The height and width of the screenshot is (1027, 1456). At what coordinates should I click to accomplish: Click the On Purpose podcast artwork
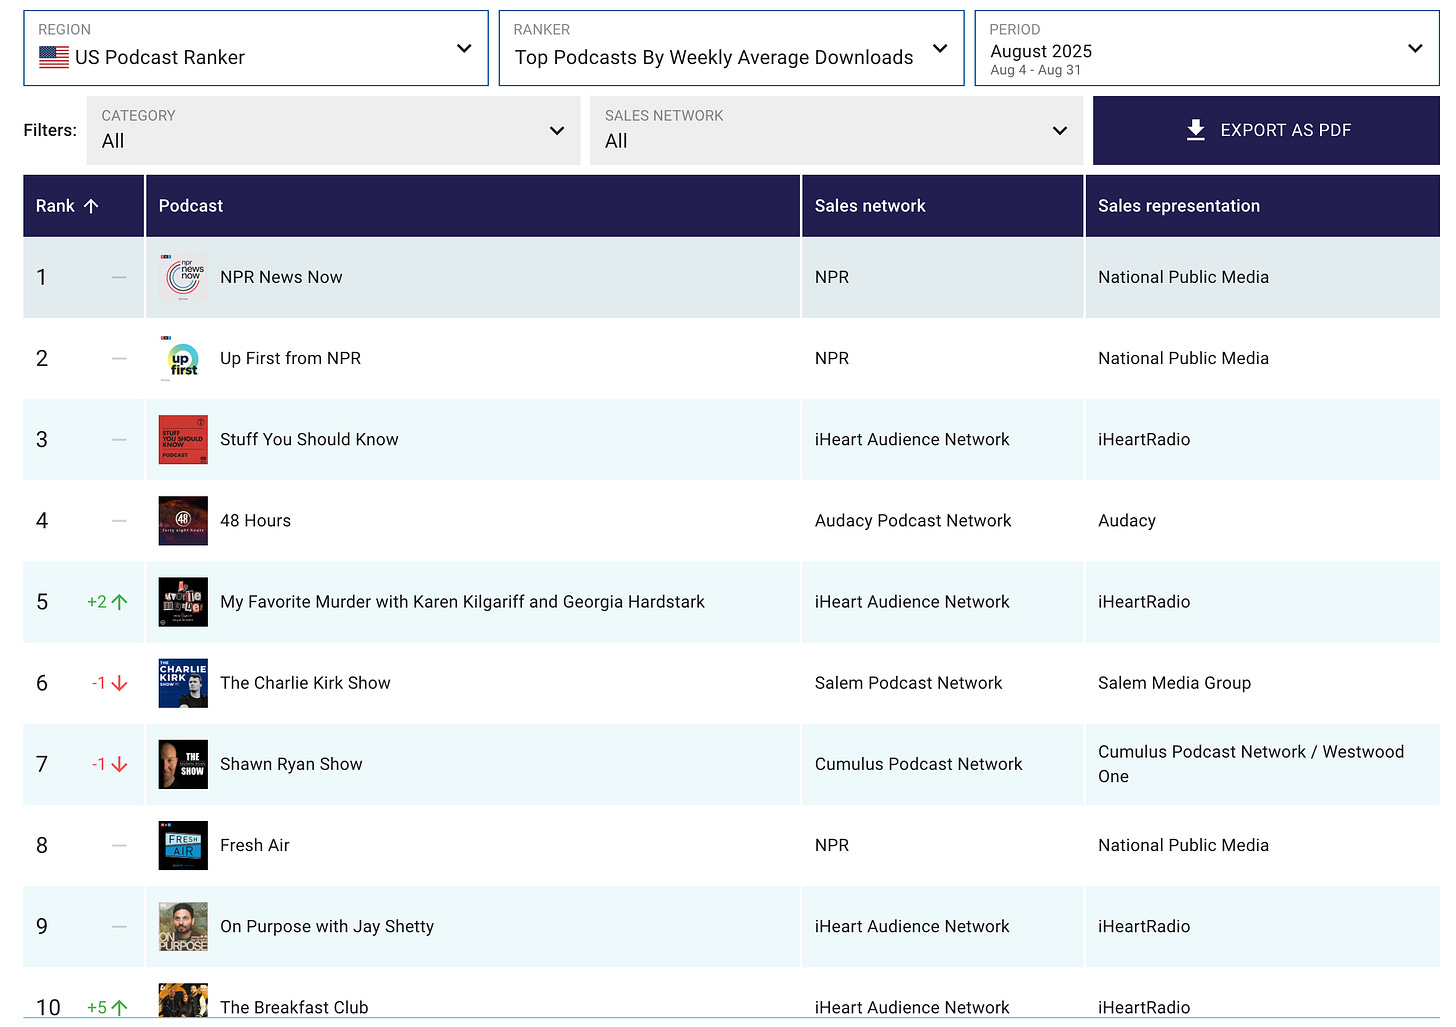pyautogui.click(x=183, y=926)
